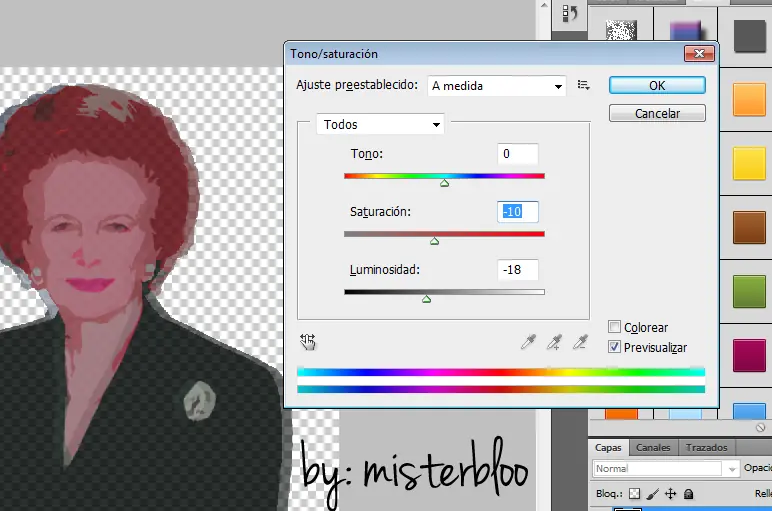Click the lock image pixels brush icon
The width and height of the screenshot is (772, 511).
click(653, 493)
